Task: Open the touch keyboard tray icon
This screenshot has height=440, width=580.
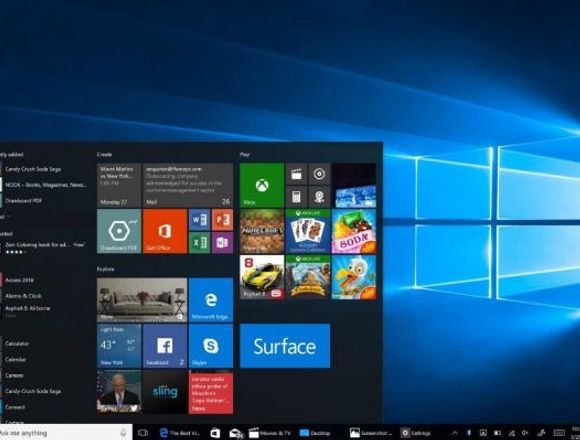Action: click(x=559, y=433)
